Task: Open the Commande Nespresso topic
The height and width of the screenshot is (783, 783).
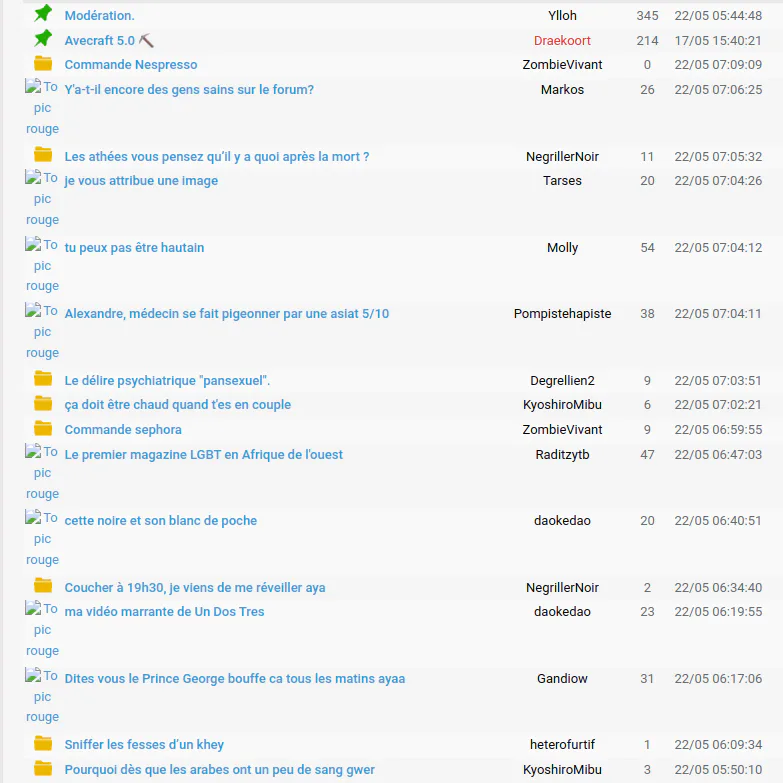Action: click(x=131, y=64)
